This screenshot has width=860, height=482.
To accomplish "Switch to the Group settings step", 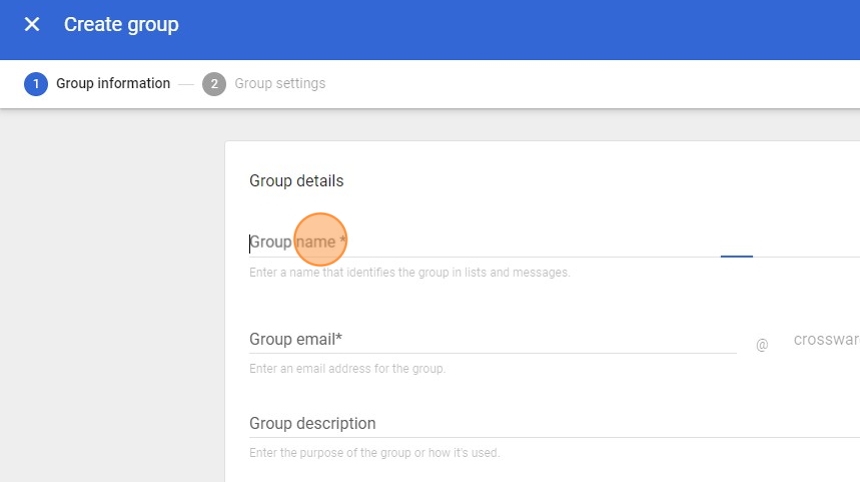I will click(x=280, y=84).
